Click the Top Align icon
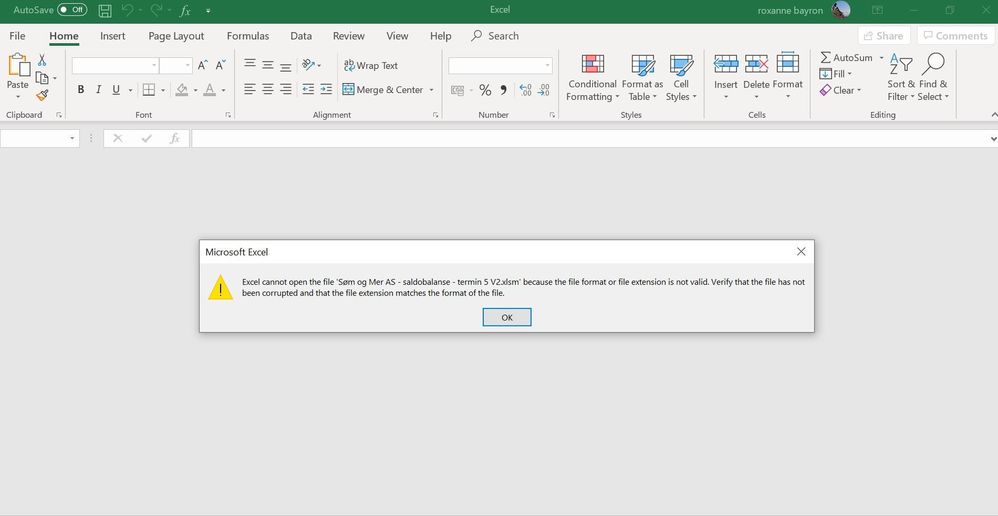The height and width of the screenshot is (516, 998). point(250,65)
